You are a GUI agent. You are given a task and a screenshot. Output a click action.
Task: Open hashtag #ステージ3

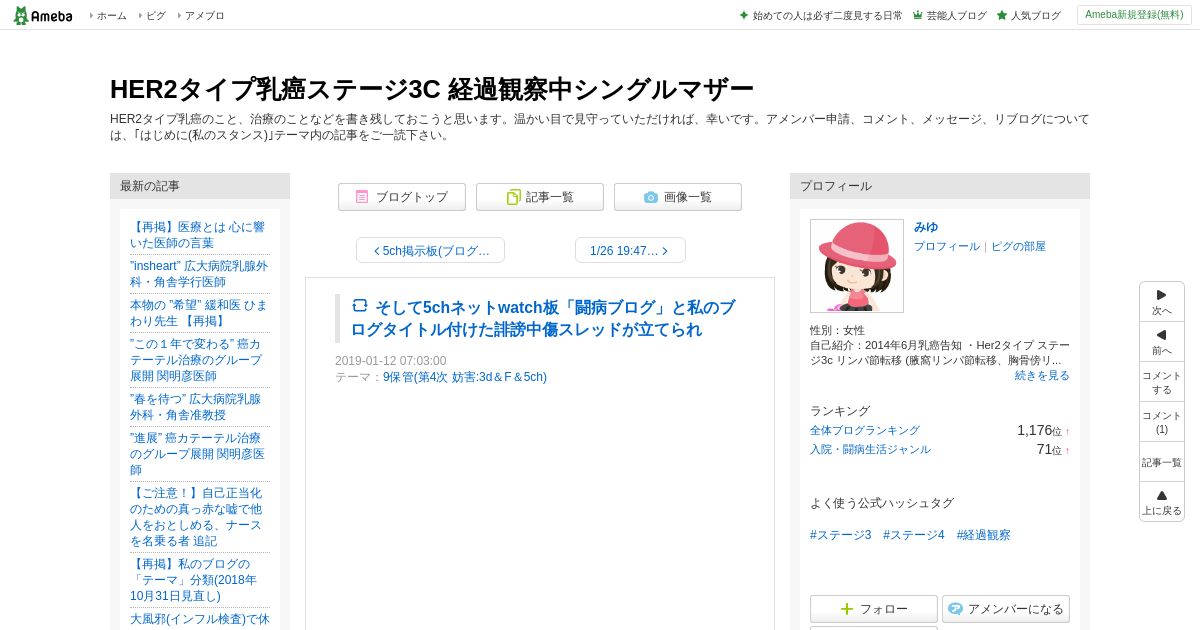pos(841,535)
